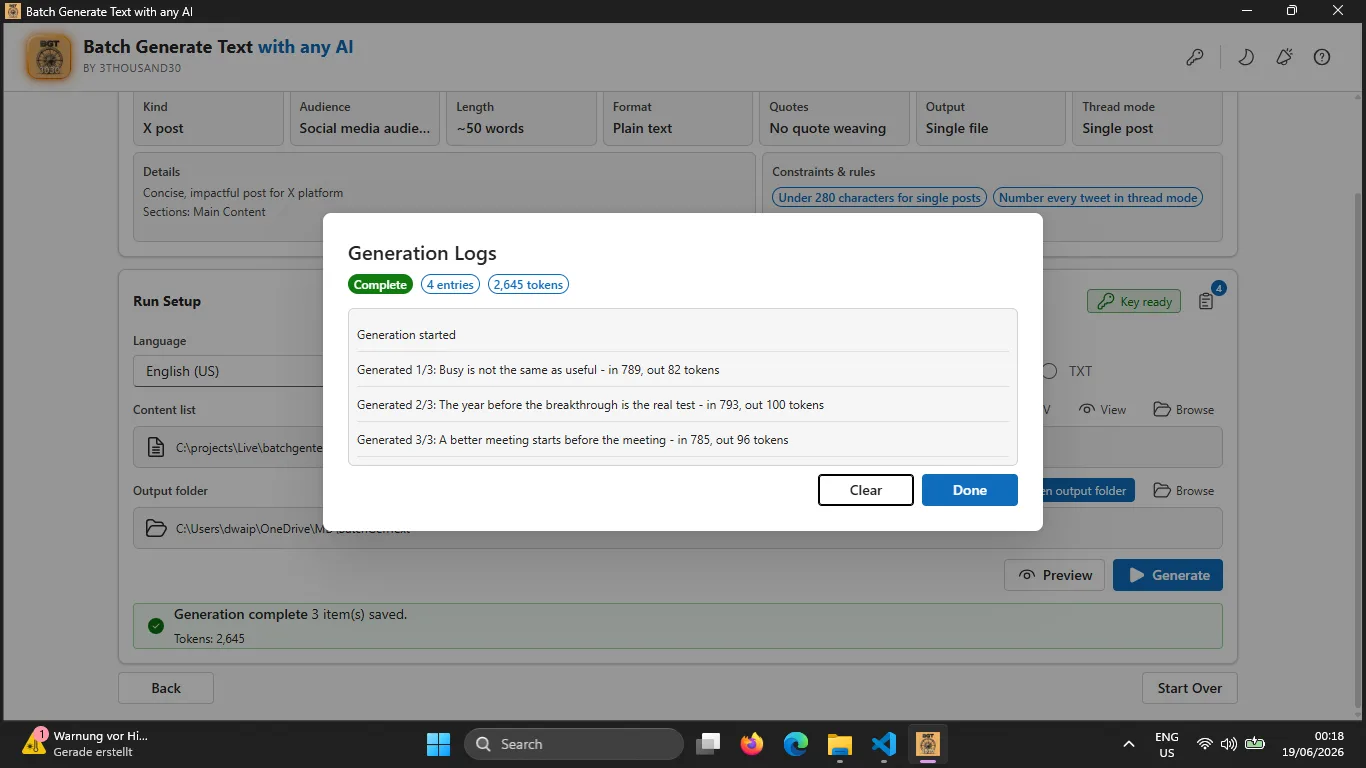This screenshot has width=1366, height=768.
Task: Select log entry 'Generated 1/3: Busy is not the same'
Action: point(682,370)
